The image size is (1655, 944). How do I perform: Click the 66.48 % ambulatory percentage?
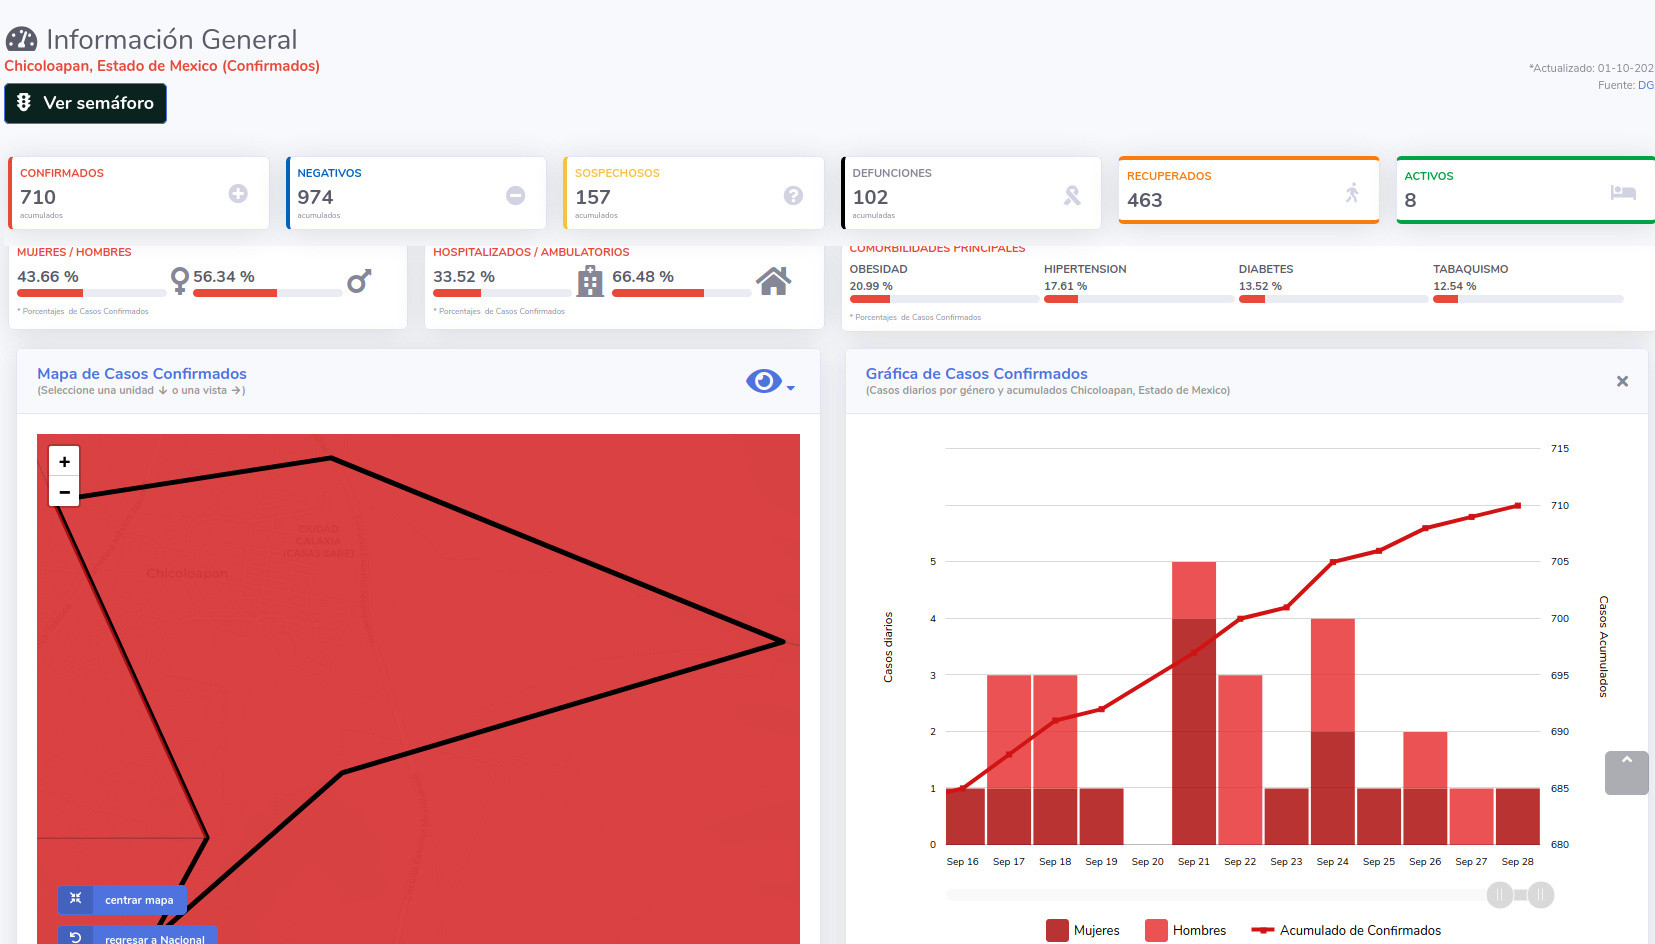pos(643,277)
